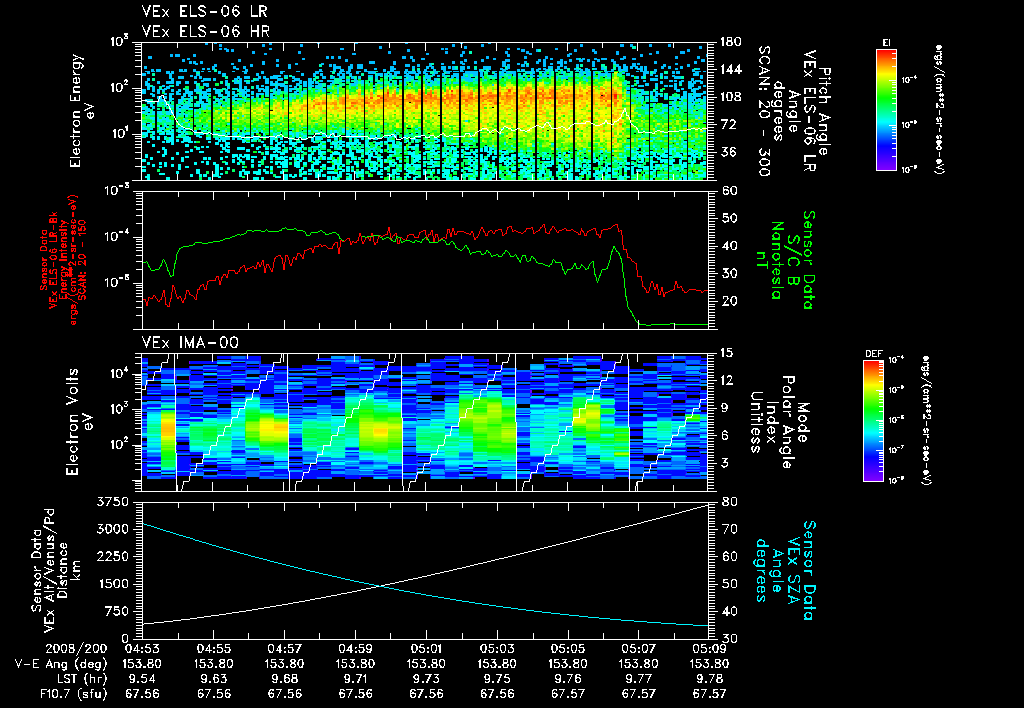Click the LST value '9.71'
The height and width of the screenshot is (708, 1024).
(355, 679)
